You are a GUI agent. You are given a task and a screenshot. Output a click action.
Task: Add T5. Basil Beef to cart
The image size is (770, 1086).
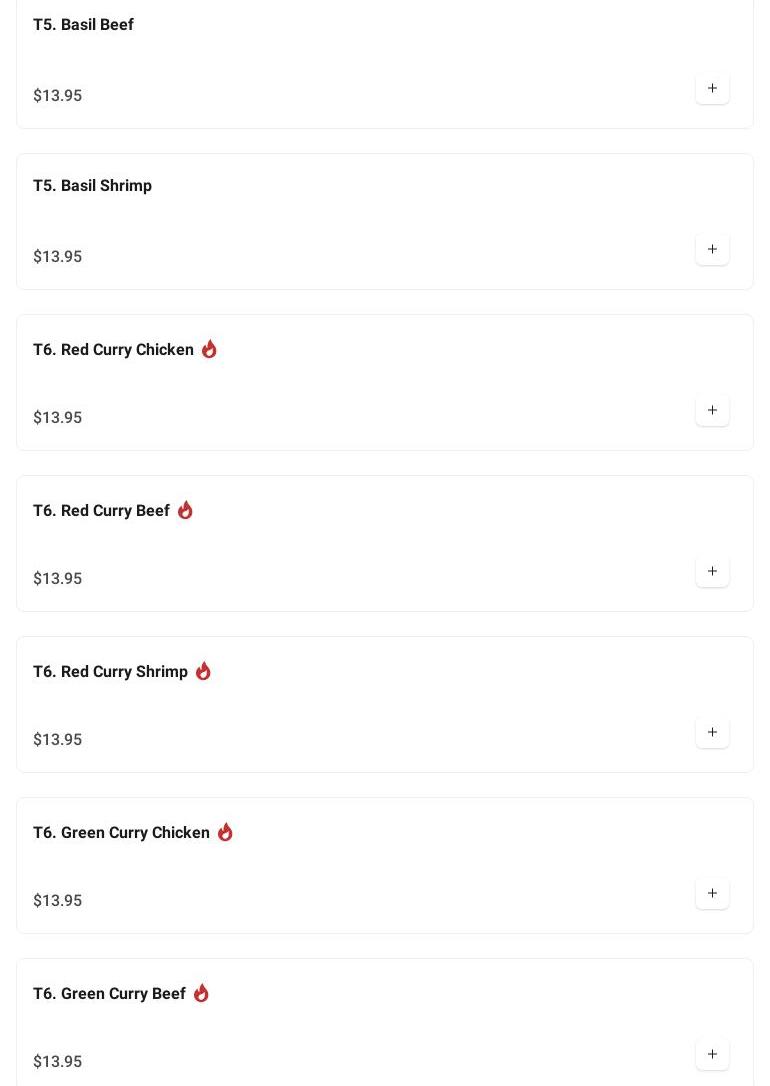coord(712,88)
